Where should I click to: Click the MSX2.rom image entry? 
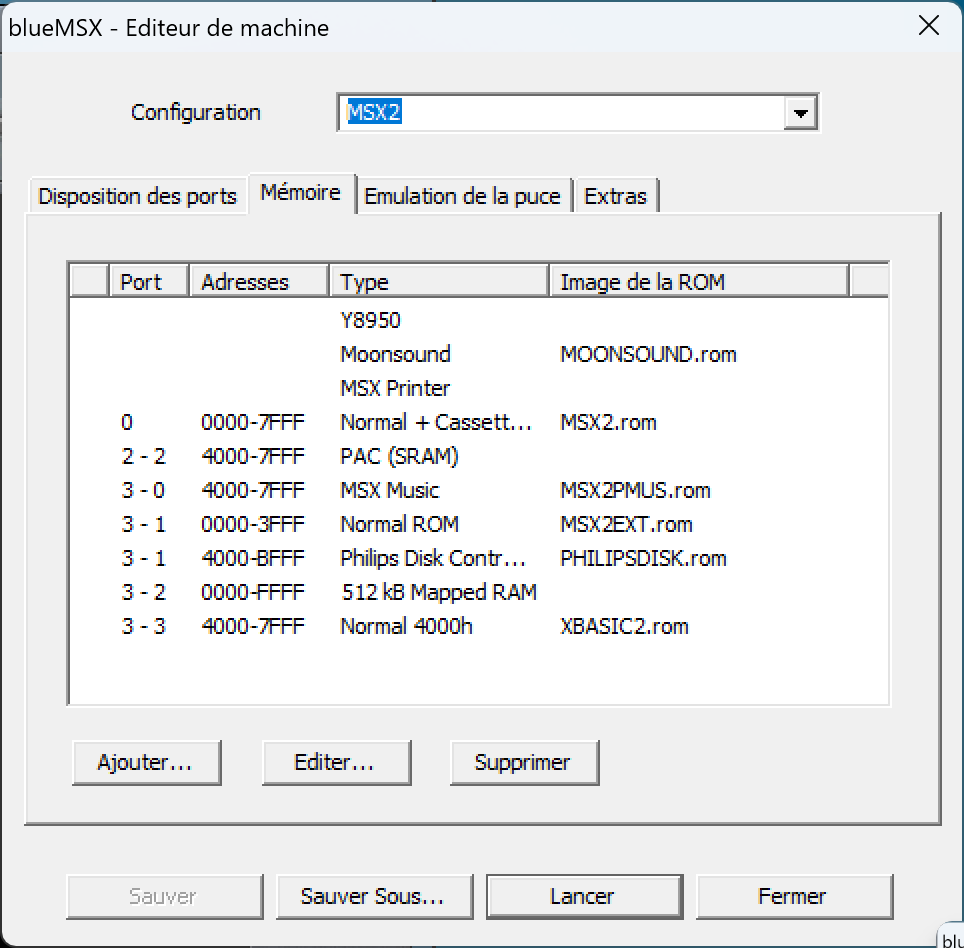(x=608, y=422)
